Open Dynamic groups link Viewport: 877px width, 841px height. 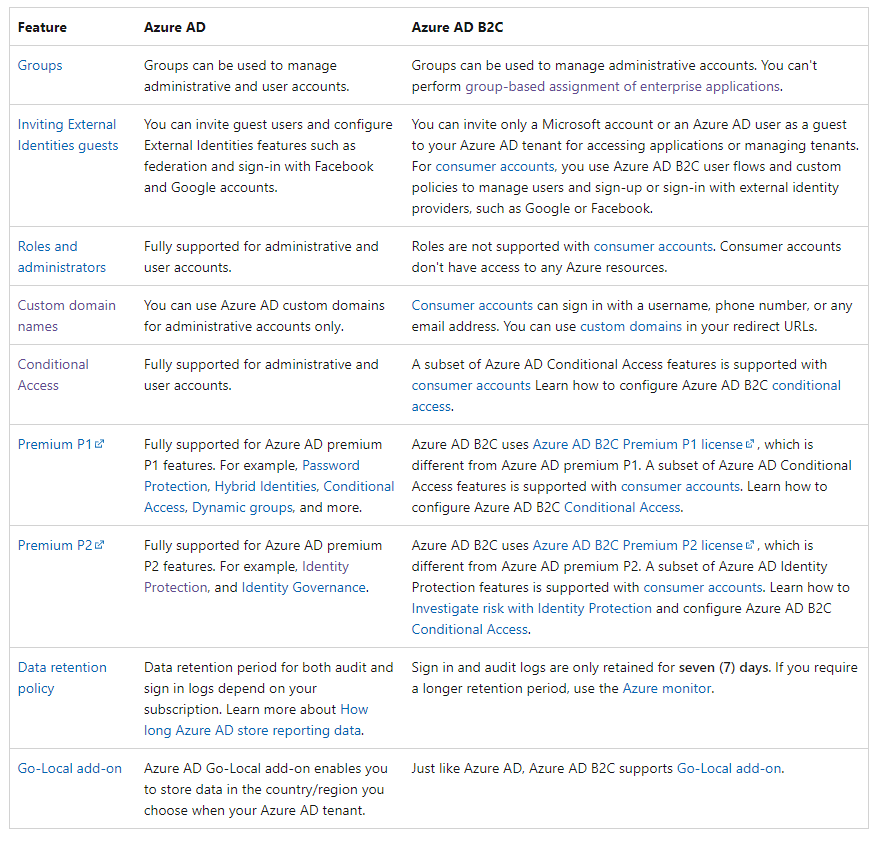243,507
